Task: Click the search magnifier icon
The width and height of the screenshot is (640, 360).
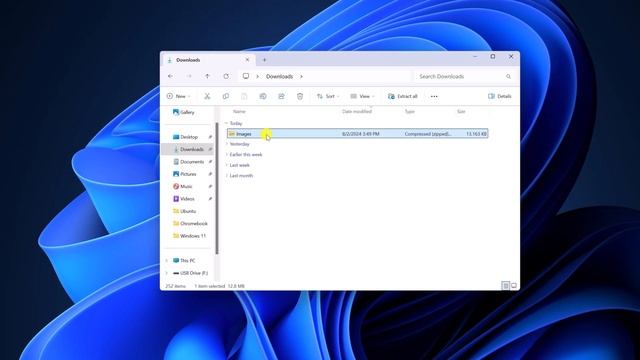Action: [x=508, y=76]
